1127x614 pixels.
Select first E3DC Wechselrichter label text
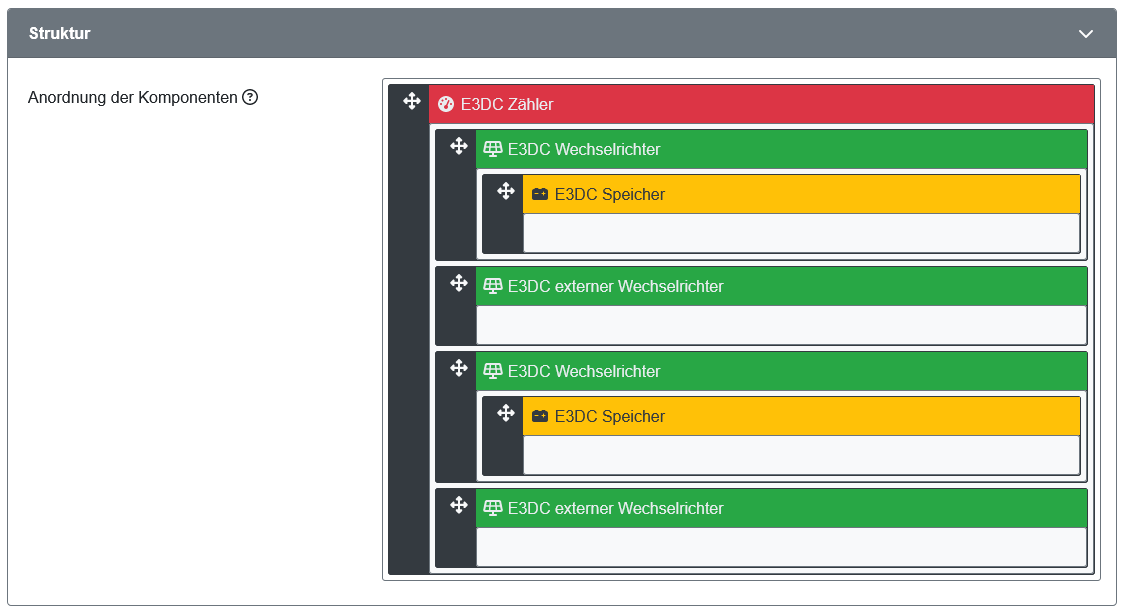click(x=584, y=150)
